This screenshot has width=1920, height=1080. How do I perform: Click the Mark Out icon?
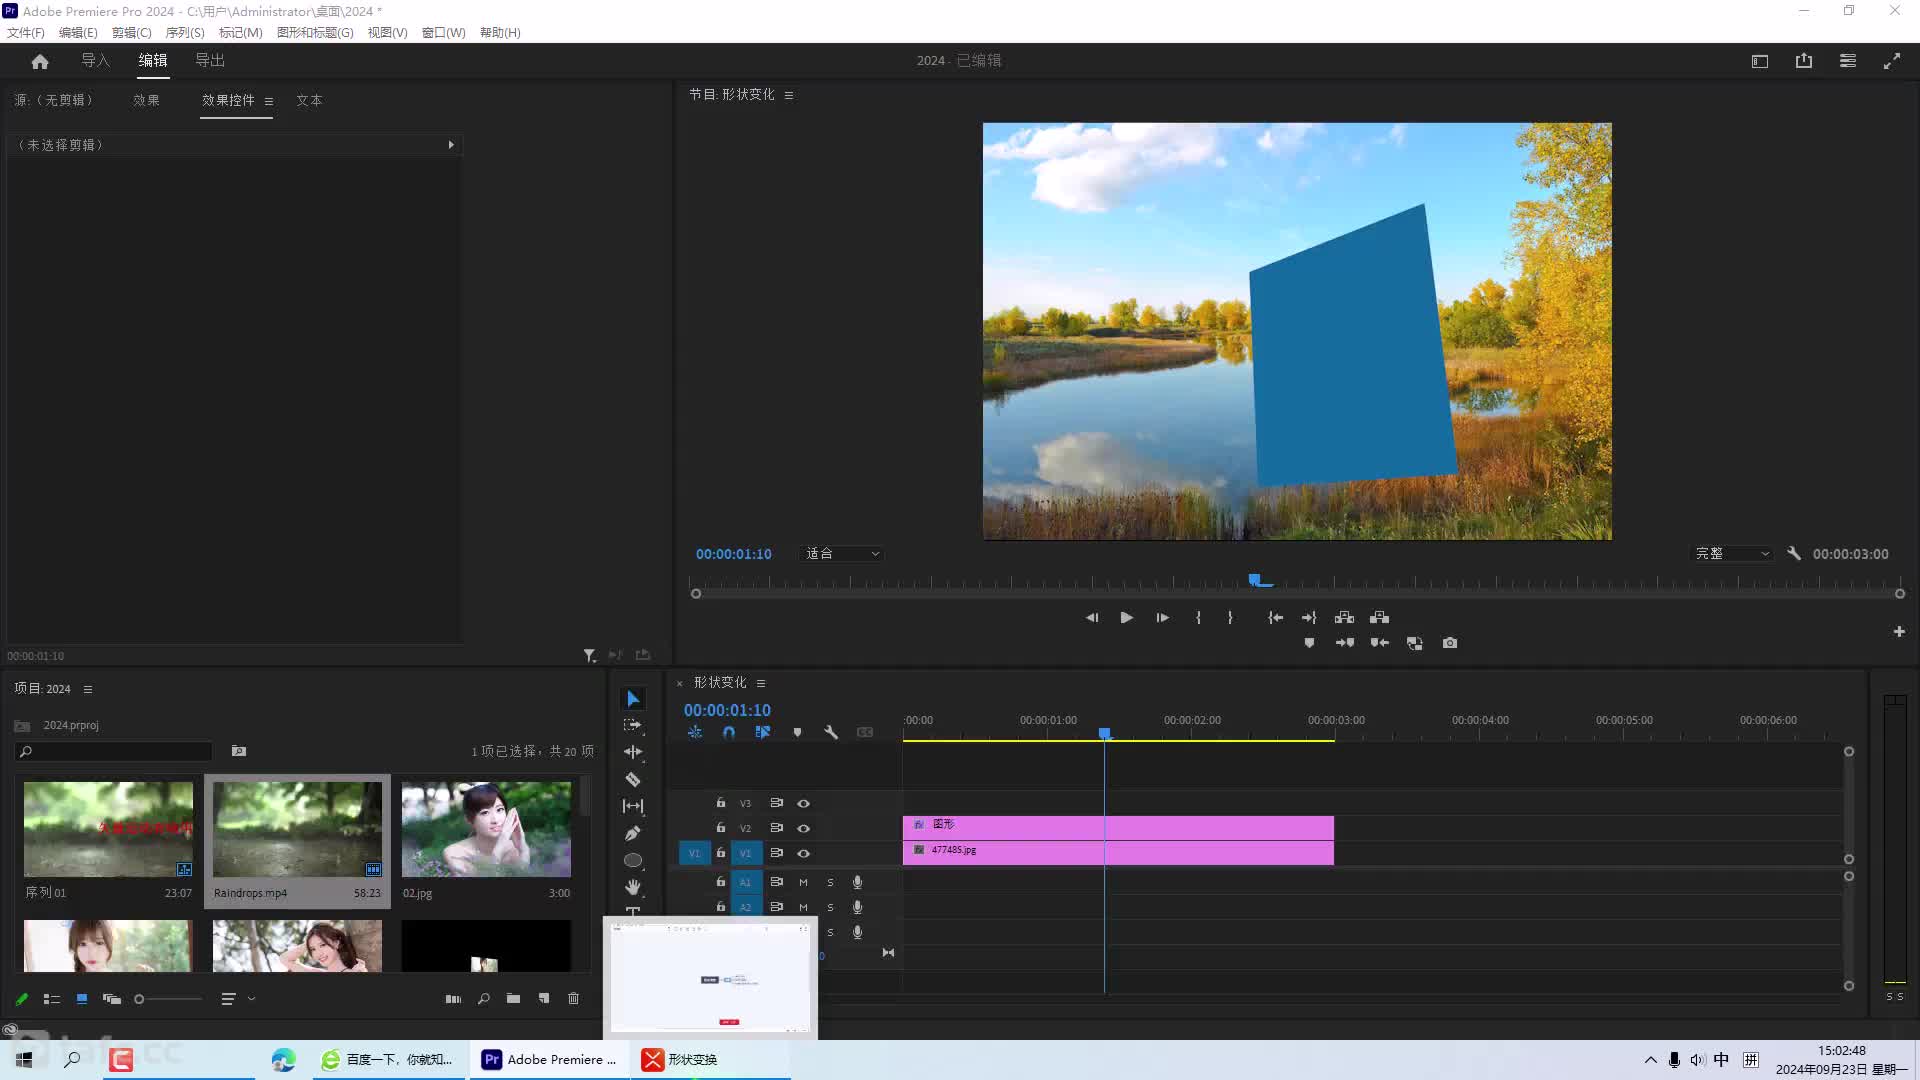[x=1230, y=618]
